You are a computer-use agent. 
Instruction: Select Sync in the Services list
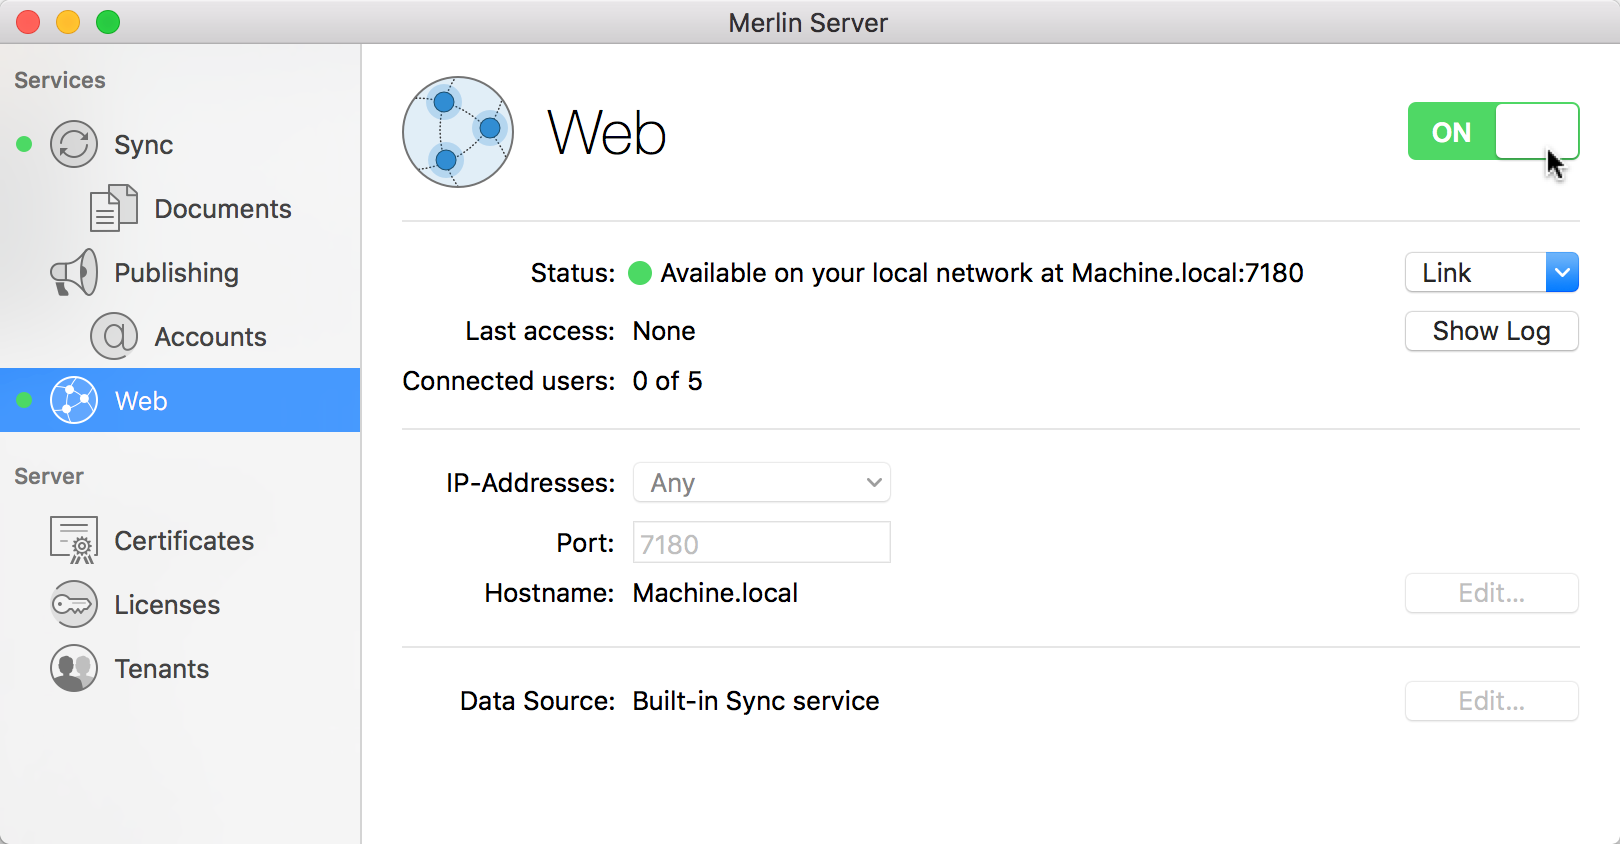[180, 144]
